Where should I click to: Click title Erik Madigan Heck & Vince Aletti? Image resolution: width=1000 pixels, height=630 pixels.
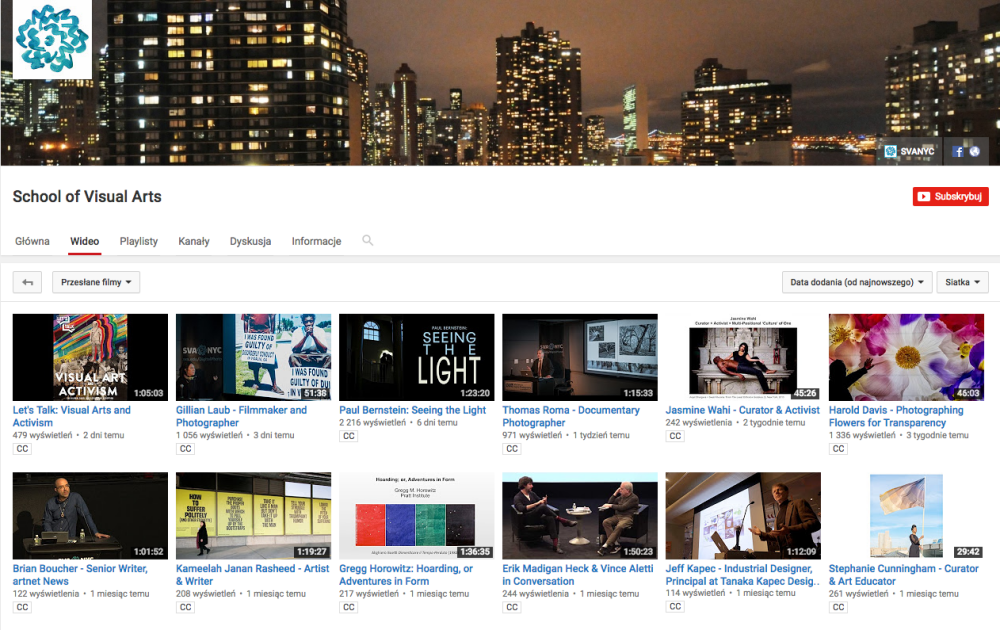pyautogui.click(x=578, y=575)
